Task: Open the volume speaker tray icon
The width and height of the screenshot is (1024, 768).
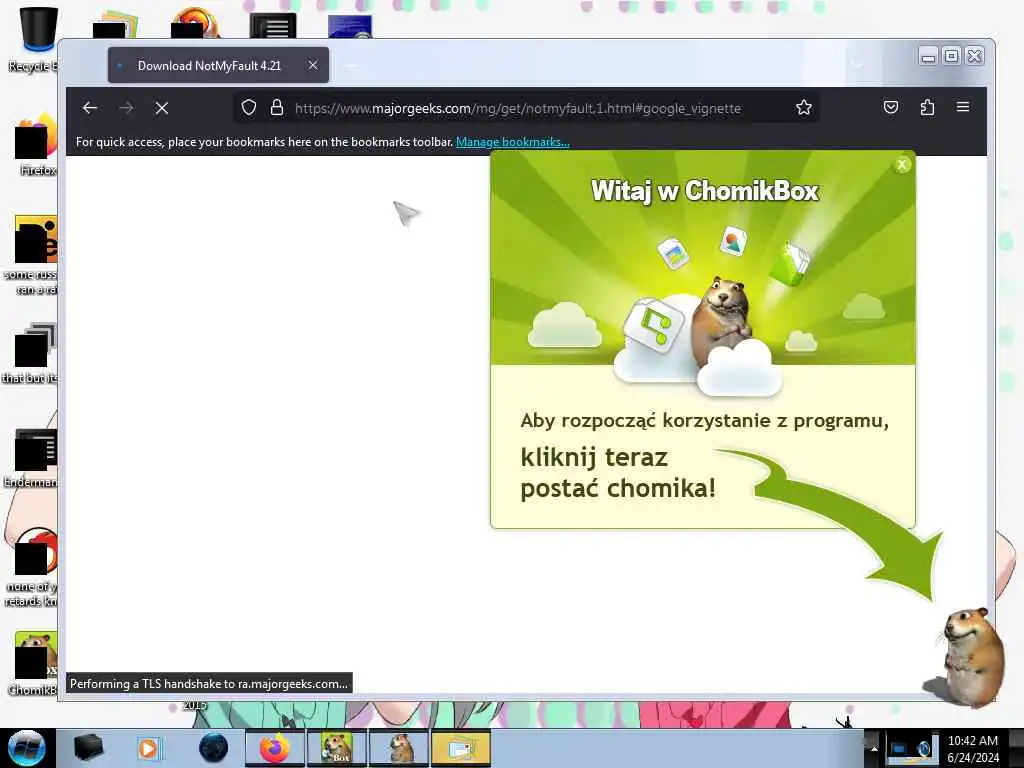Action: [x=925, y=749]
